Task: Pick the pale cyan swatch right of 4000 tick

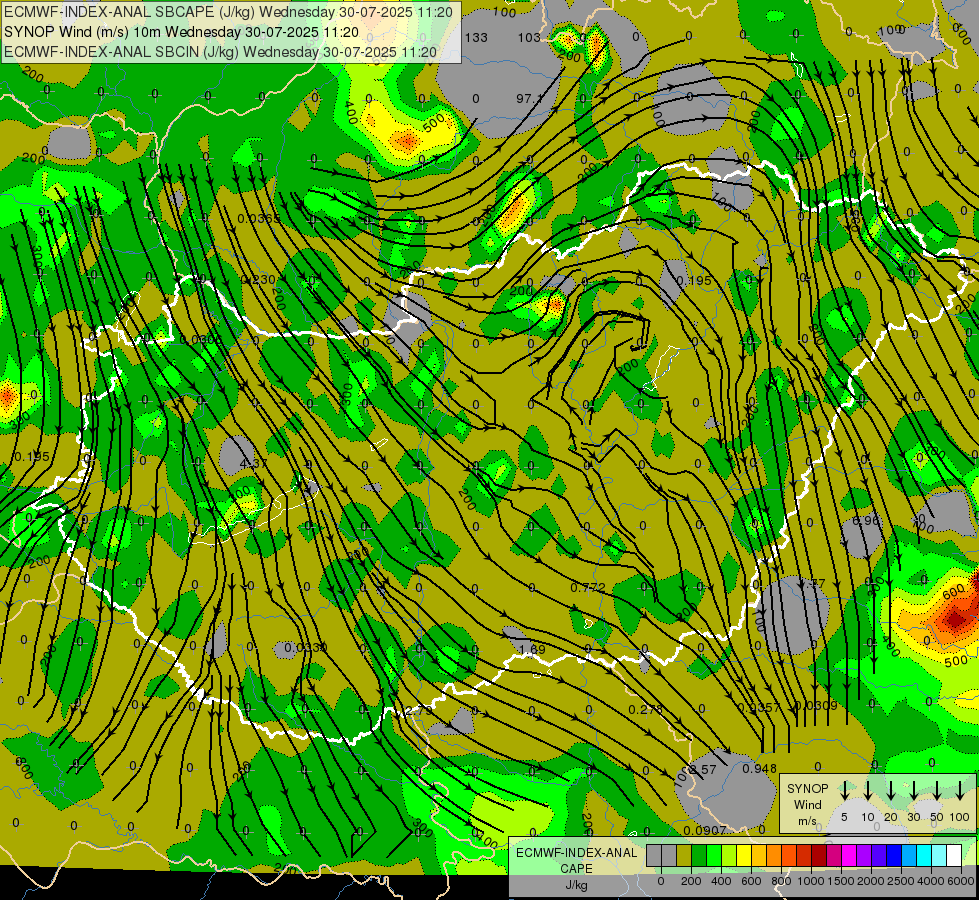Action: click(x=938, y=855)
